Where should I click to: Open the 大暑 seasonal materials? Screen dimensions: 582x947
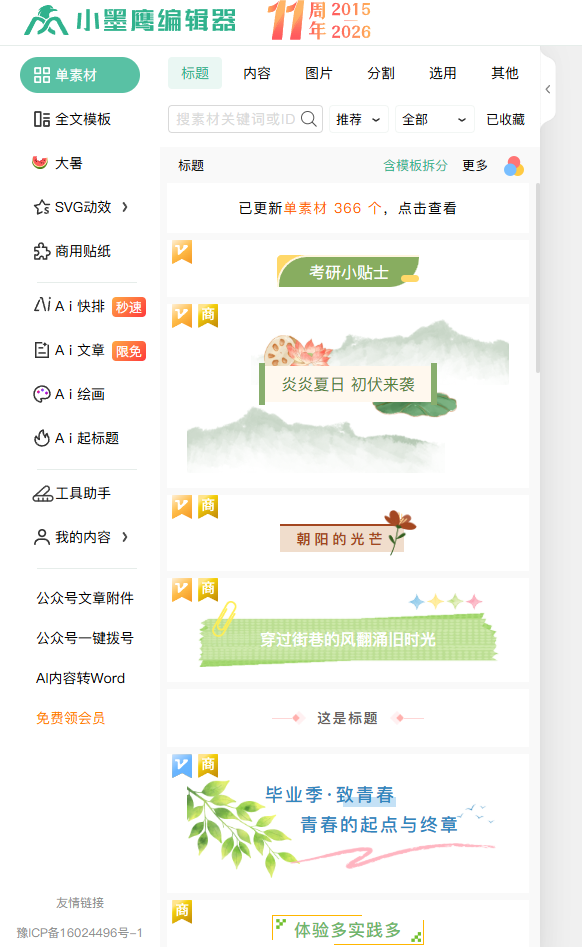pyautogui.click(x=68, y=163)
